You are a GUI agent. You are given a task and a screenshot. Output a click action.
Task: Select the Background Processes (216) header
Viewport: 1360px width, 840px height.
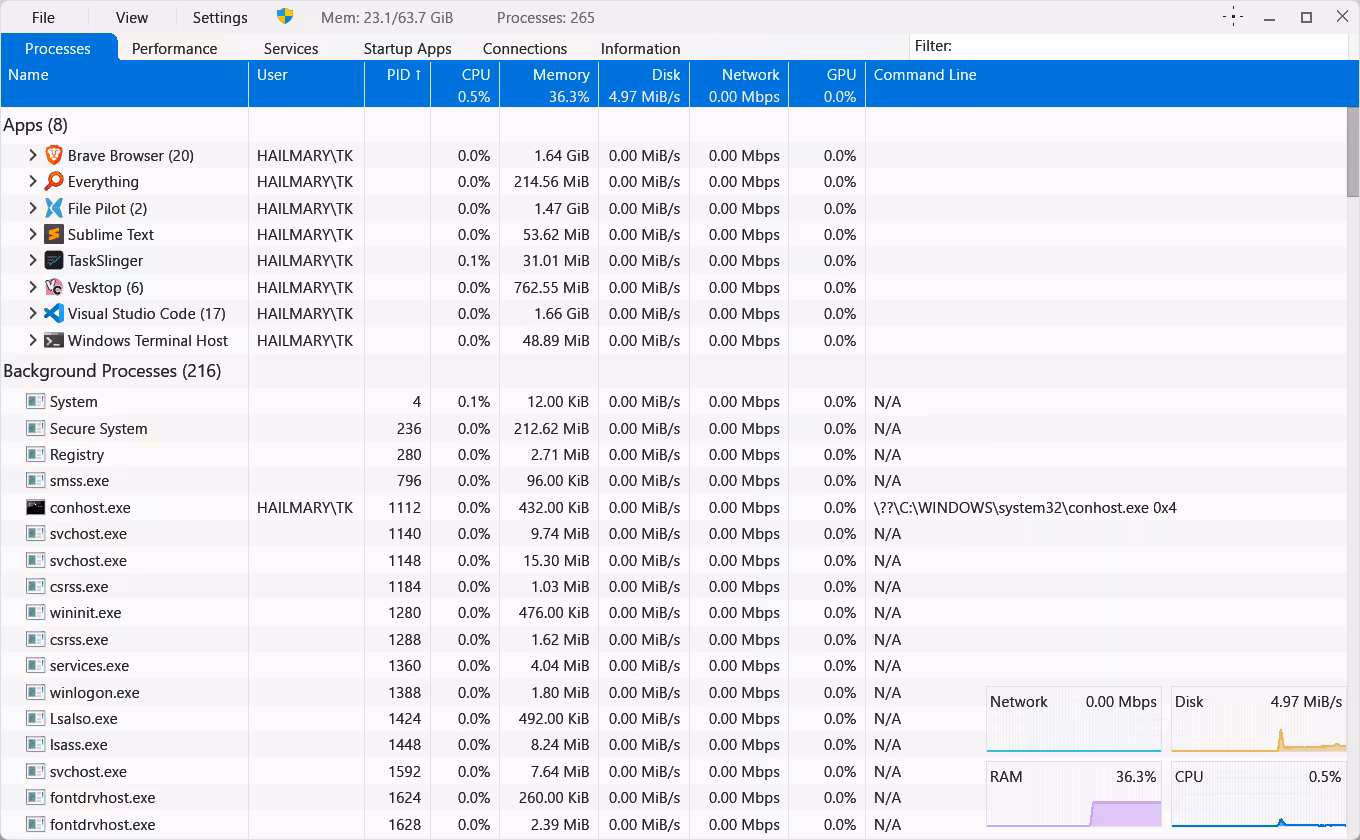(x=112, y=371)
